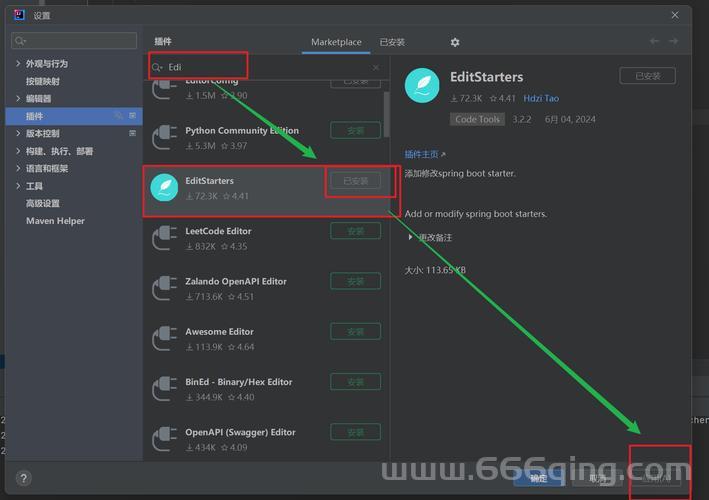Install LeetCode Editor plugin
The width and height of the screenshot is (709, 500).
point(355,231)
